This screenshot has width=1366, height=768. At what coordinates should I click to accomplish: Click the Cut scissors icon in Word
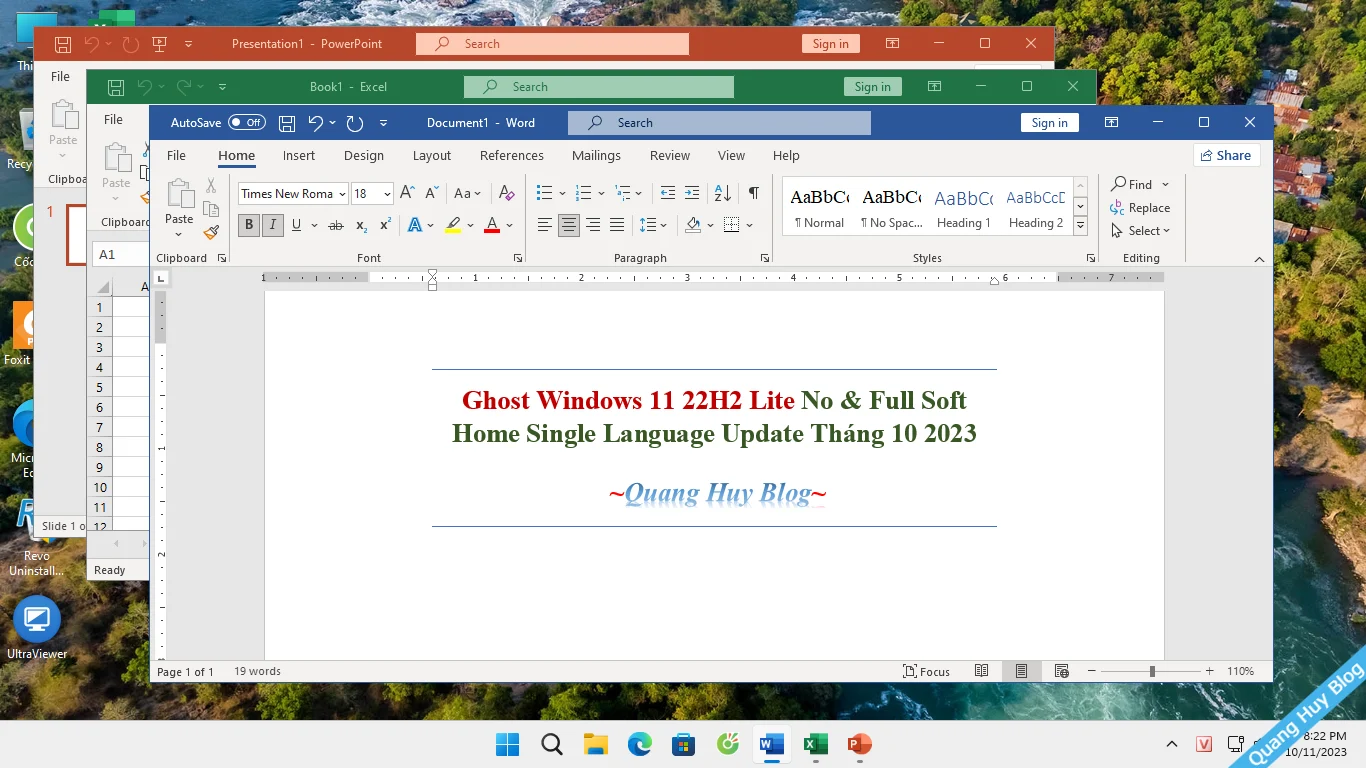click(x=211, y=186)
